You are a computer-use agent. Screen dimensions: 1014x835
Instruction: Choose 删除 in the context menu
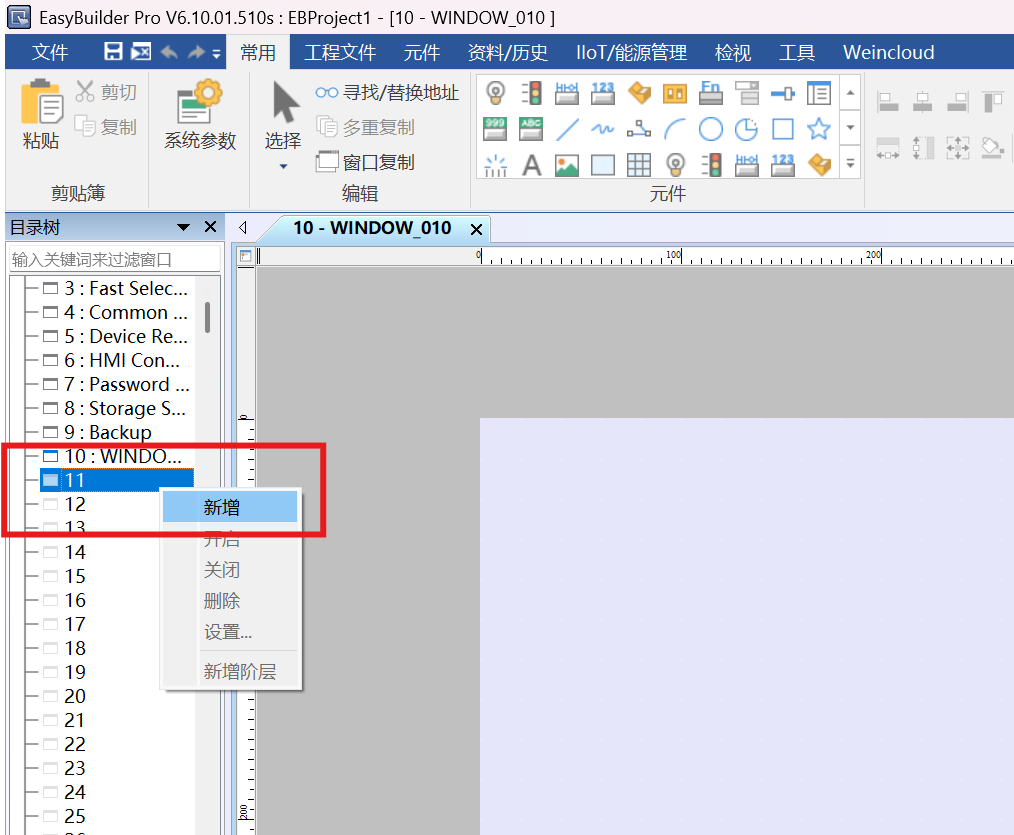coord(230,601)
